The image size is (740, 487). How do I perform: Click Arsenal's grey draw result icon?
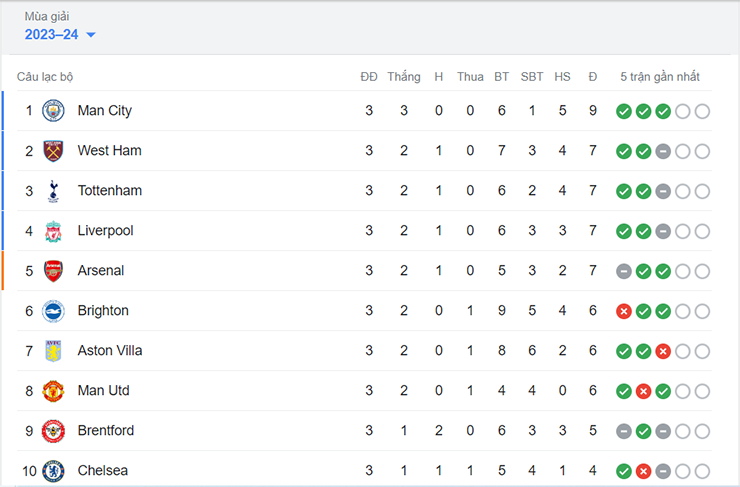pos(623,271)
